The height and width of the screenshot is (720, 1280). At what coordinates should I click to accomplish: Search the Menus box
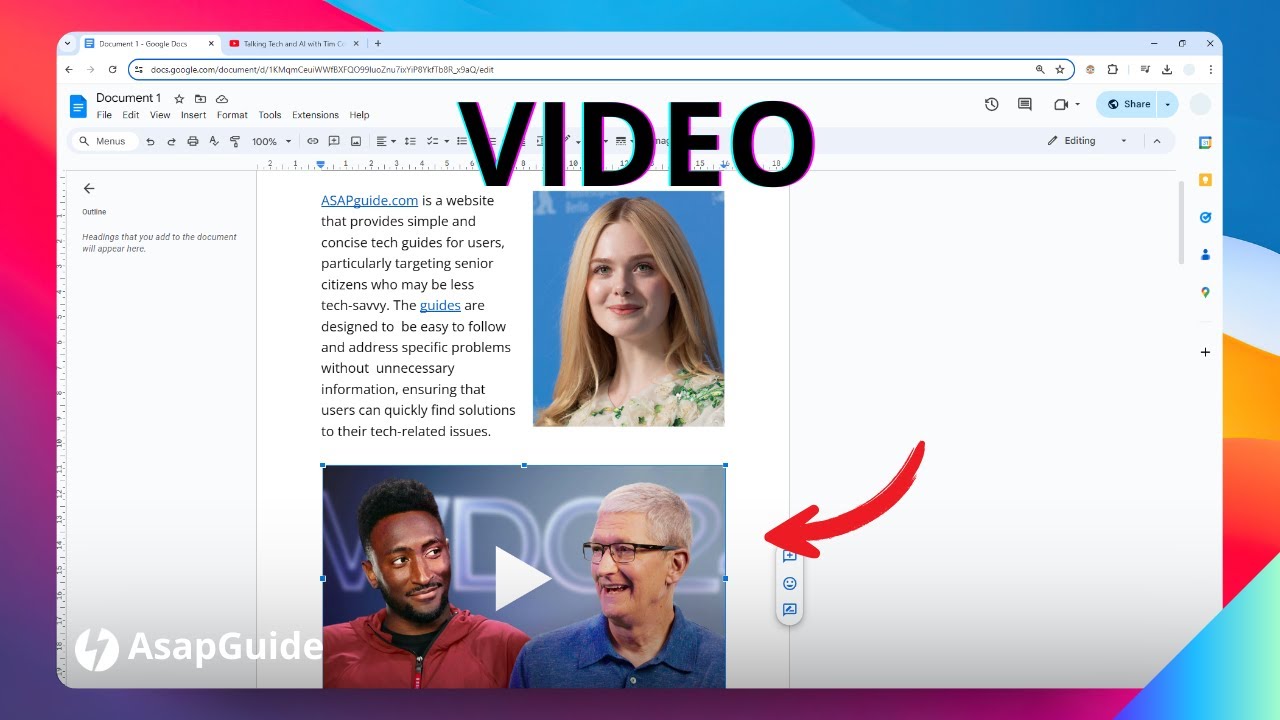tap(103, 141)
